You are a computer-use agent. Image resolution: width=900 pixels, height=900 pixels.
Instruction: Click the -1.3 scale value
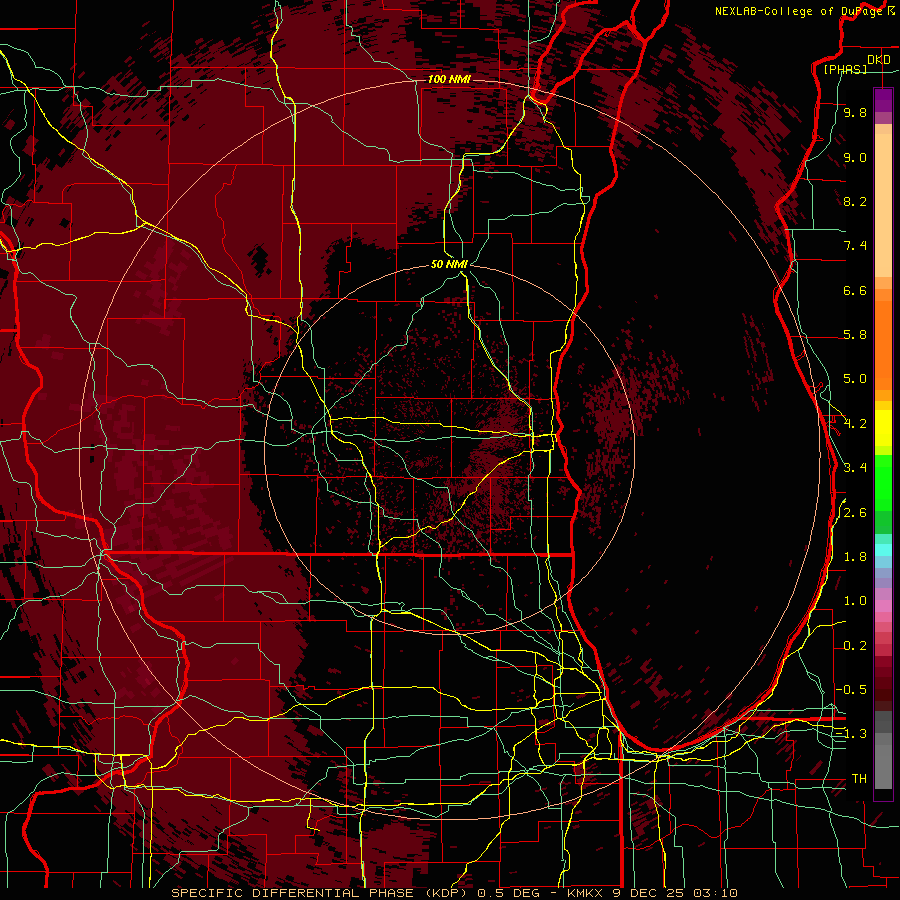click(851, 734)
